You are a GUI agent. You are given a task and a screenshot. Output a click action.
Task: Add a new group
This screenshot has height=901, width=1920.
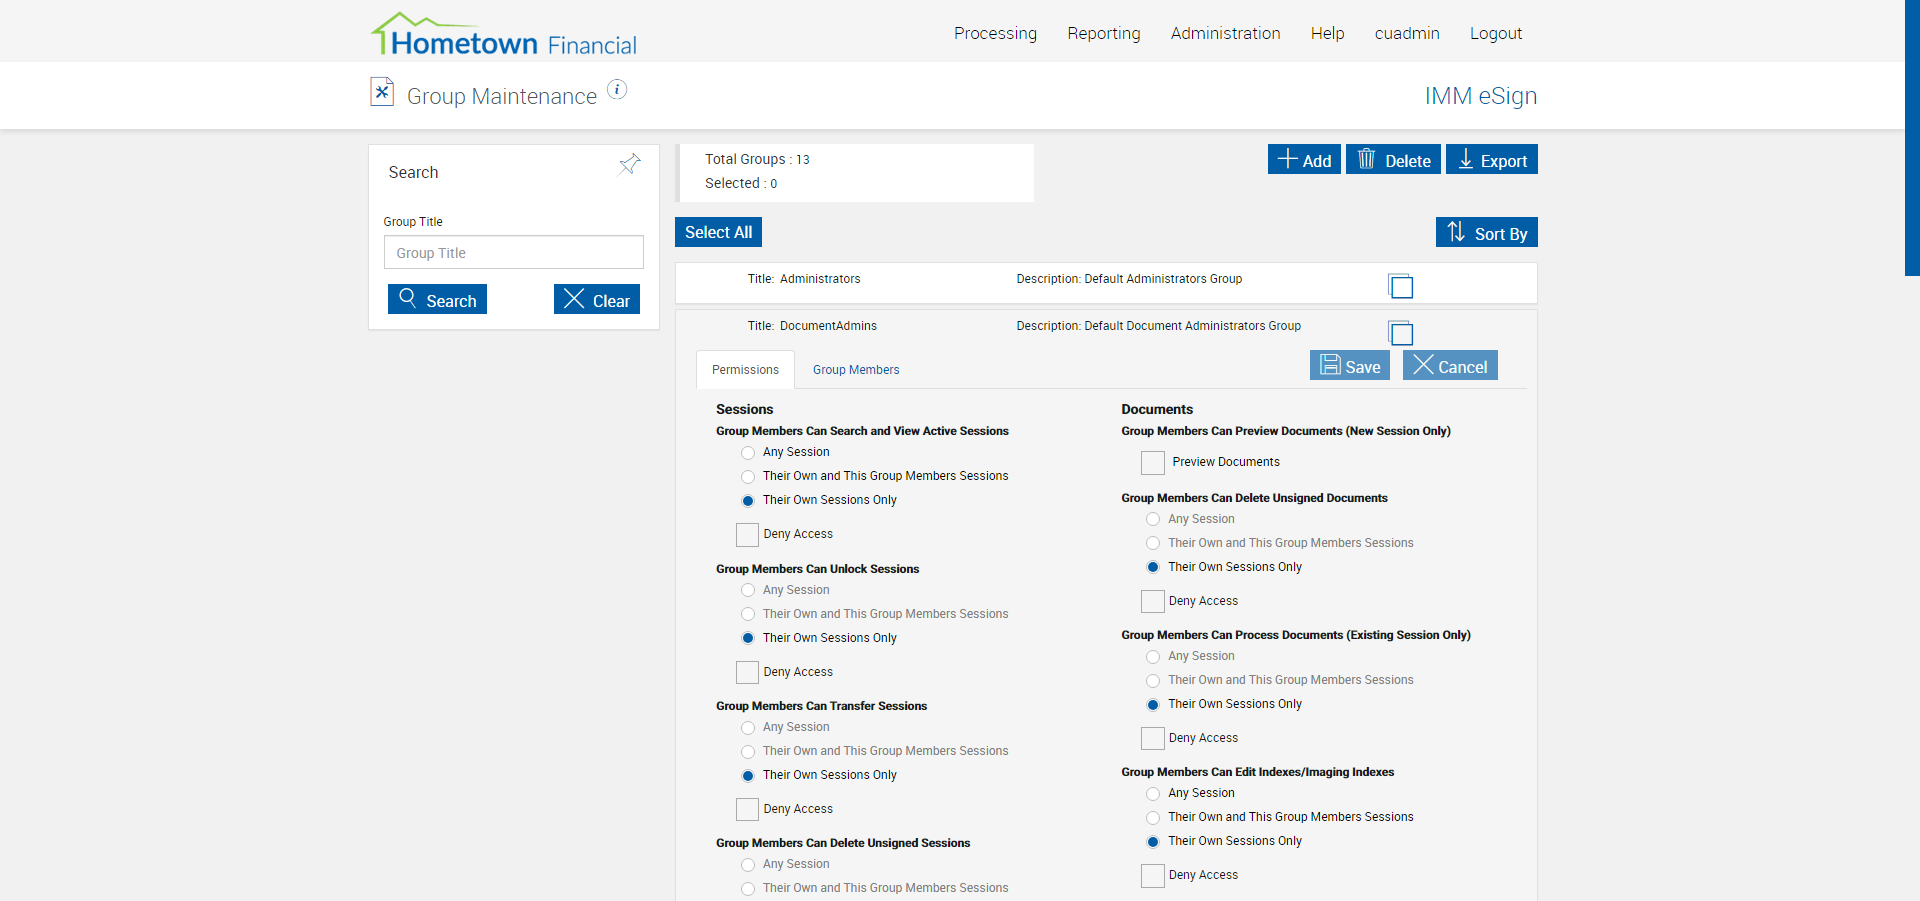point(1304,160)
